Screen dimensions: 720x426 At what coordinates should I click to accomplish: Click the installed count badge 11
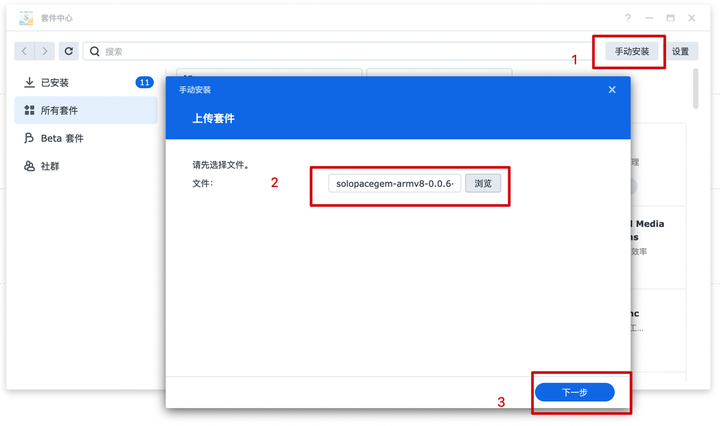(145, 83)
